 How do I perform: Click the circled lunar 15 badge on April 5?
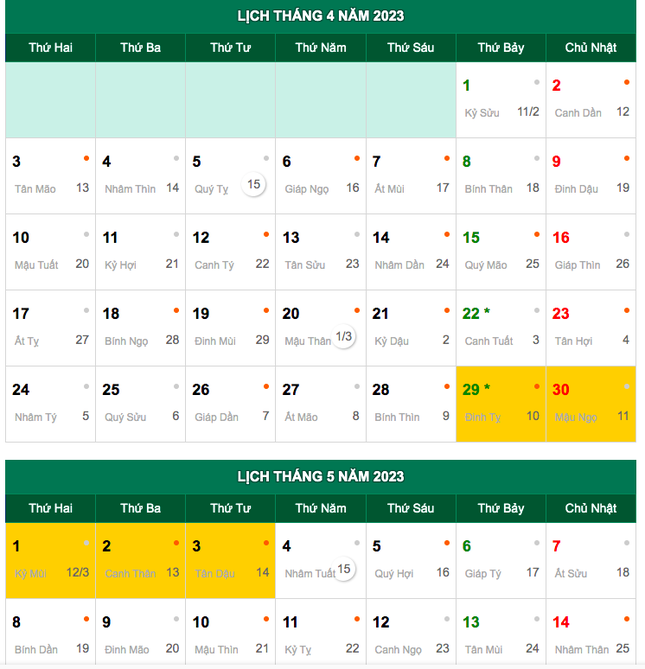(x=255, y=185)
